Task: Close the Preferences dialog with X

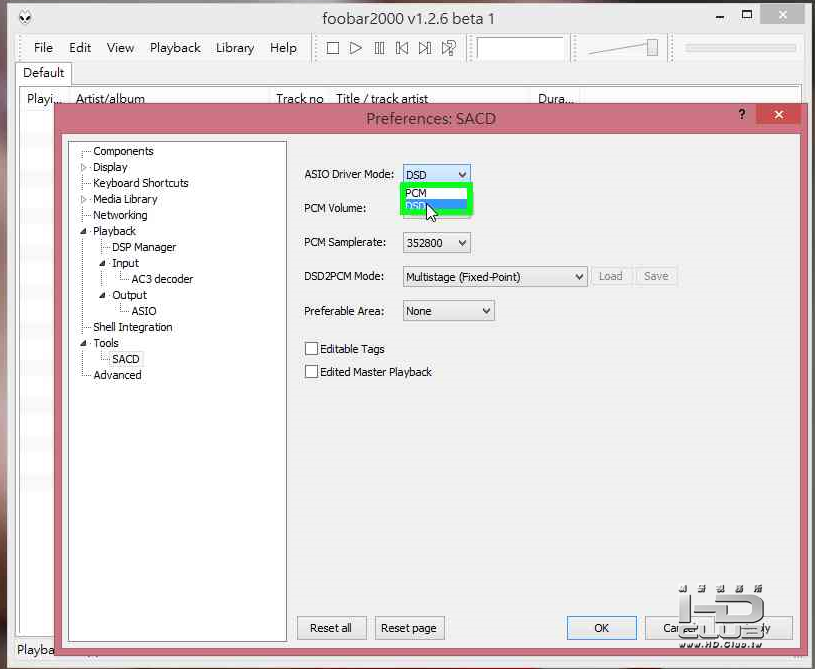Action: [x=778, y=114]
